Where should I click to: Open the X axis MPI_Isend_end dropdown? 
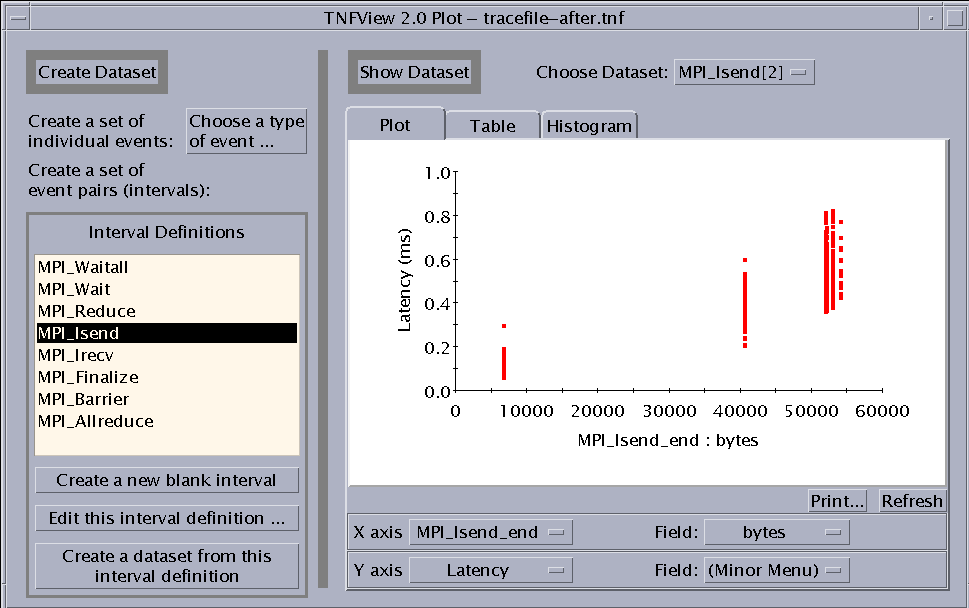[x=491, y=533]
